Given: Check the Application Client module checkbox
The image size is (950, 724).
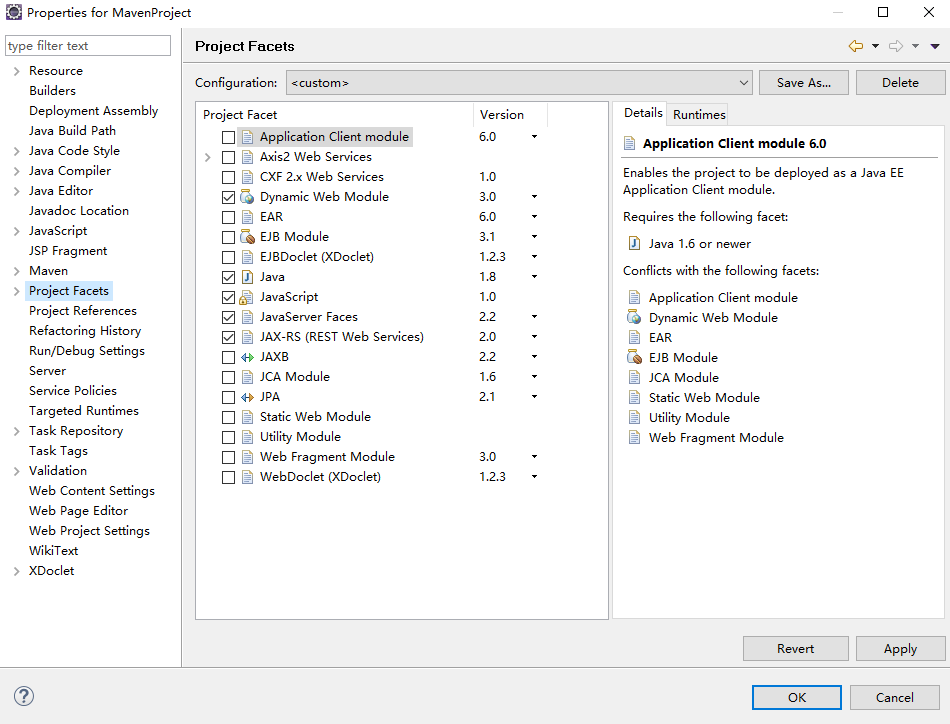Looking at the screenshot, I should coord(228,137).
